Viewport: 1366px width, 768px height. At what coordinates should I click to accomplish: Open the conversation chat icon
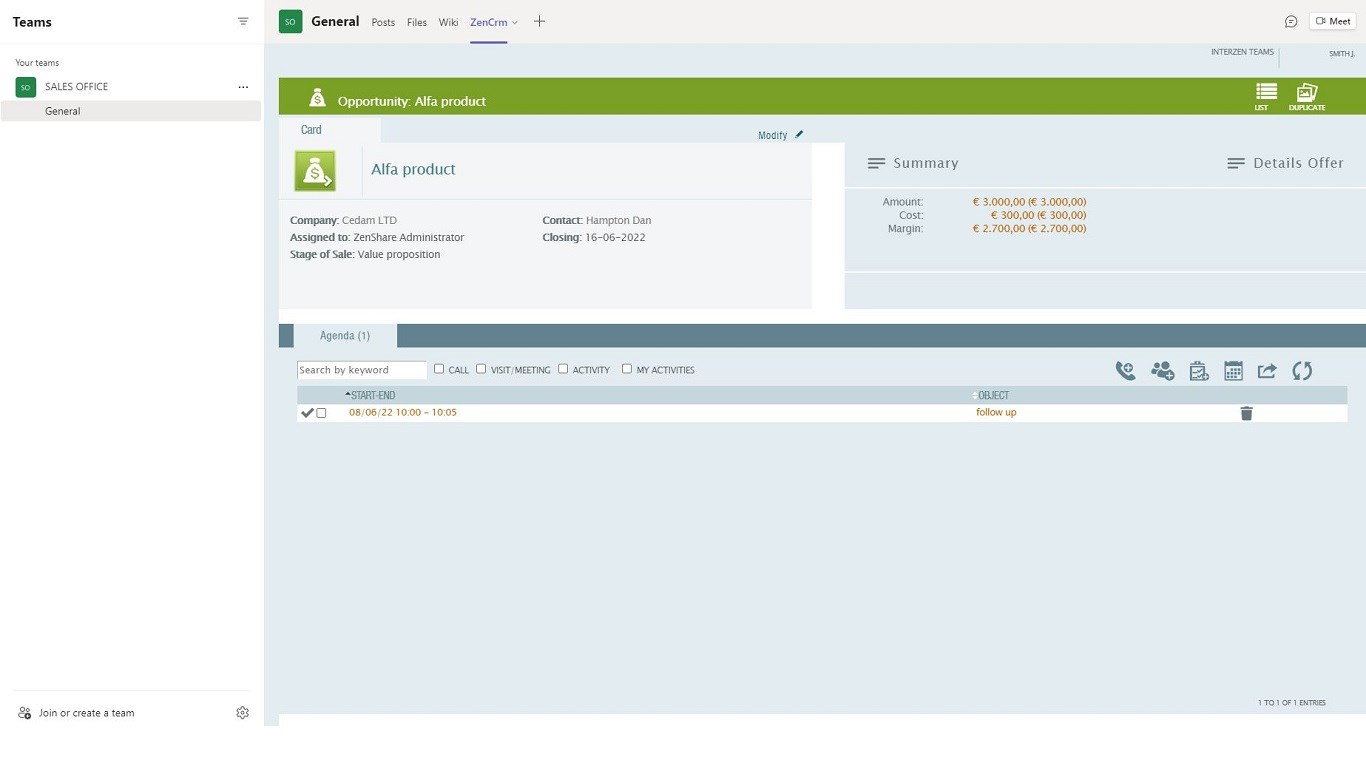(1291, 21)
